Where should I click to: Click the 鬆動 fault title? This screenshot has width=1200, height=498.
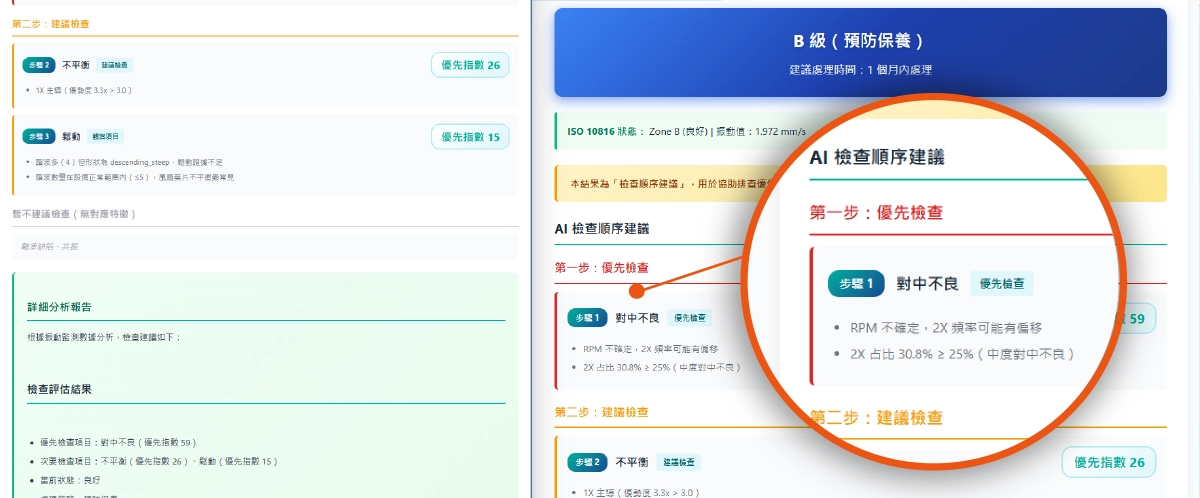(71, 136)
